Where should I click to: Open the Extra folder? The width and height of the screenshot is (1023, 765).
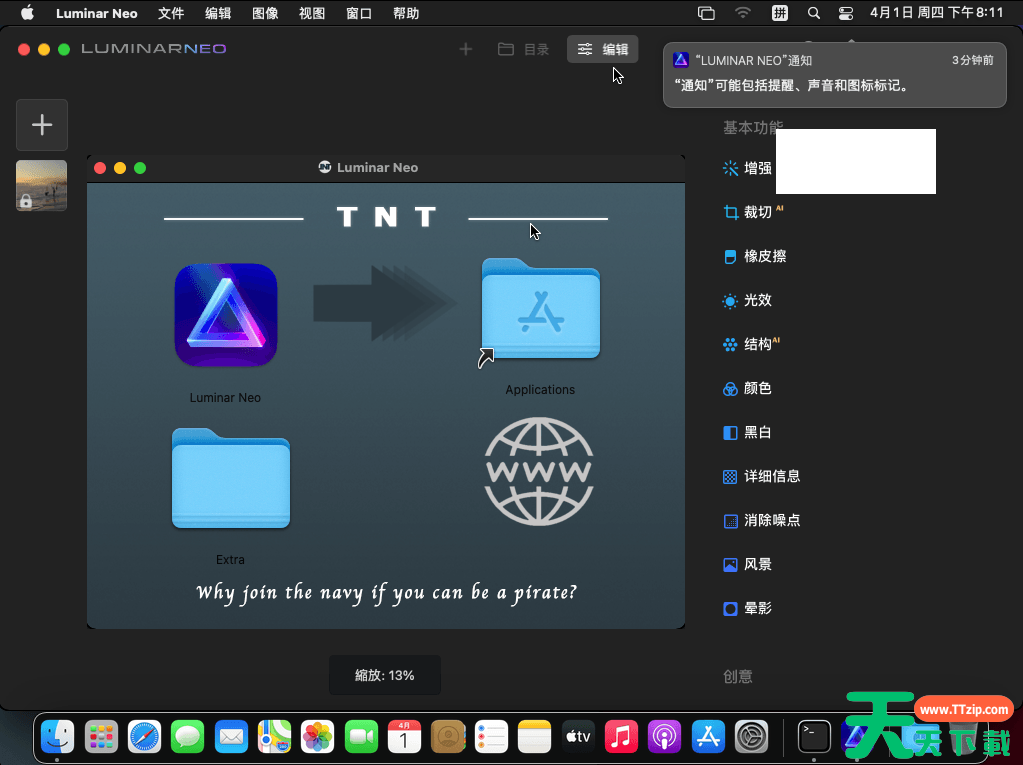pos(231,479)
